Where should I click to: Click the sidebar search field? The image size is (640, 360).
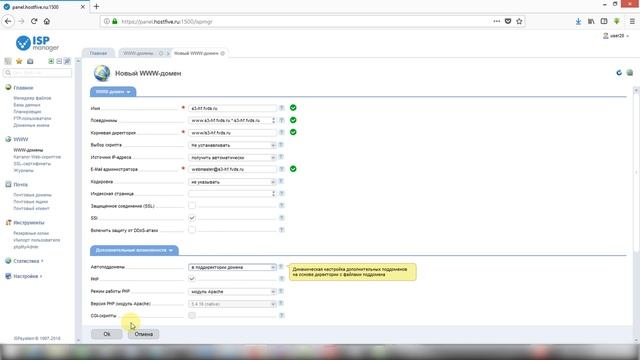(x=38, y=73)
